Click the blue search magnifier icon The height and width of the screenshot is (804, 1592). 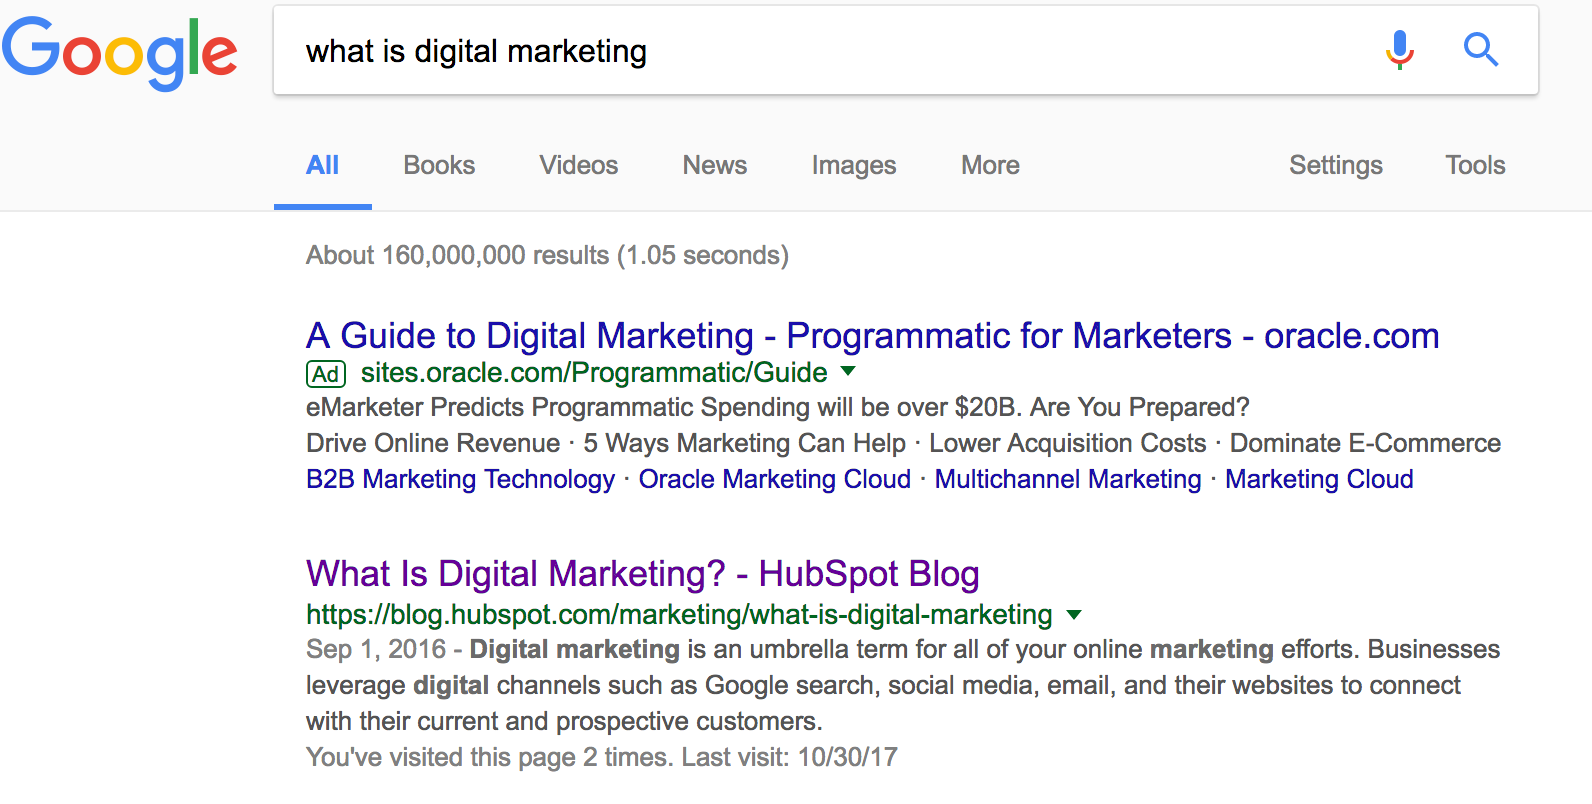pos(1480,49)
